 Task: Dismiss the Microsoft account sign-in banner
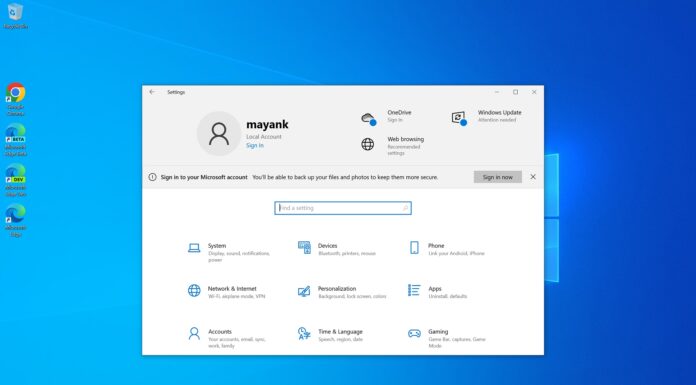tap(533, 177)
